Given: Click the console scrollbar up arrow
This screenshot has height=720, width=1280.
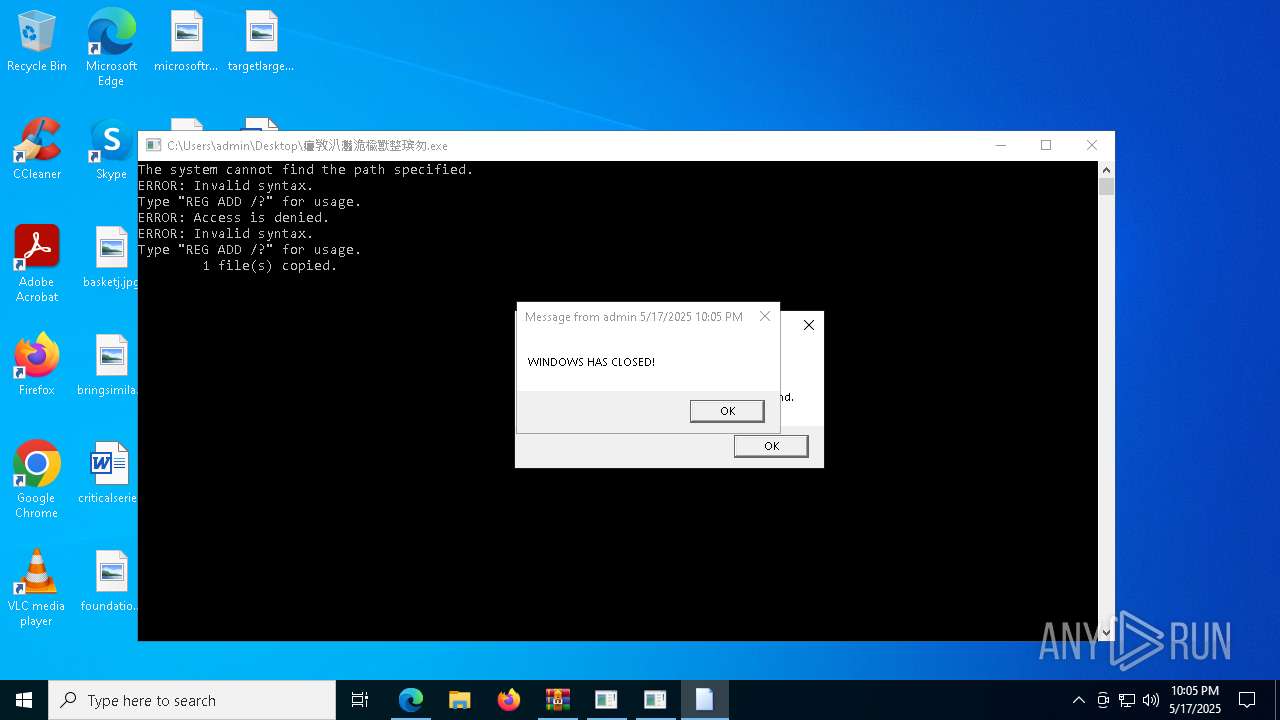Looking at the screenshot, I should pos(1106,170).
